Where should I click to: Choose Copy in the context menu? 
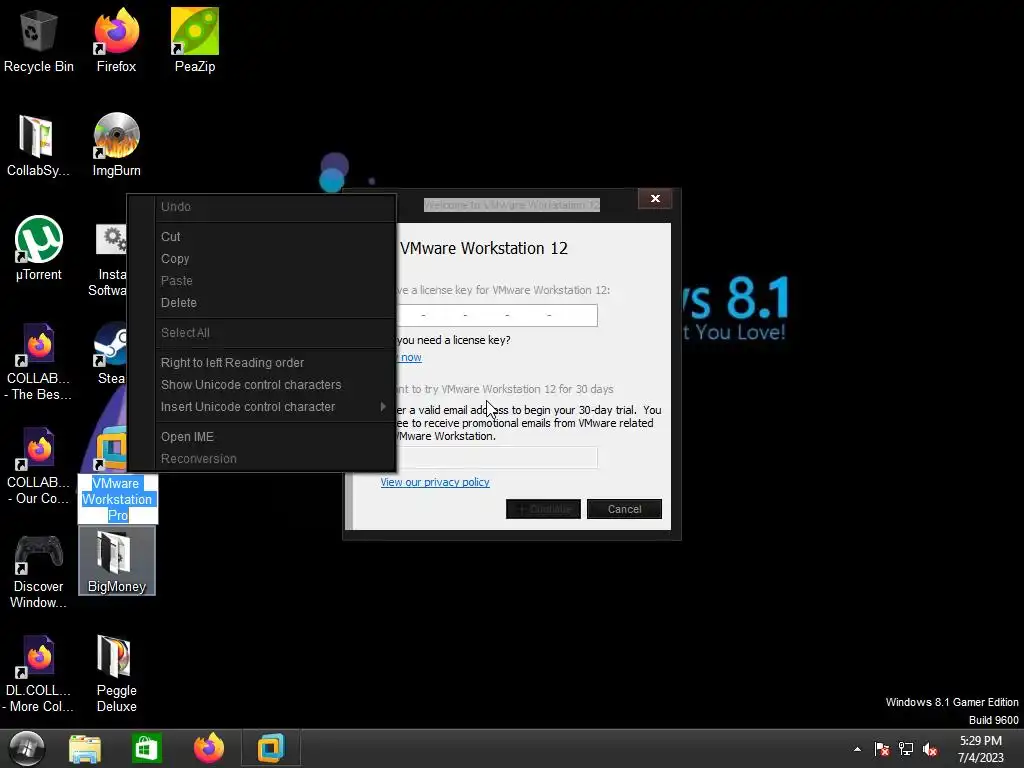tap(262, 259)
